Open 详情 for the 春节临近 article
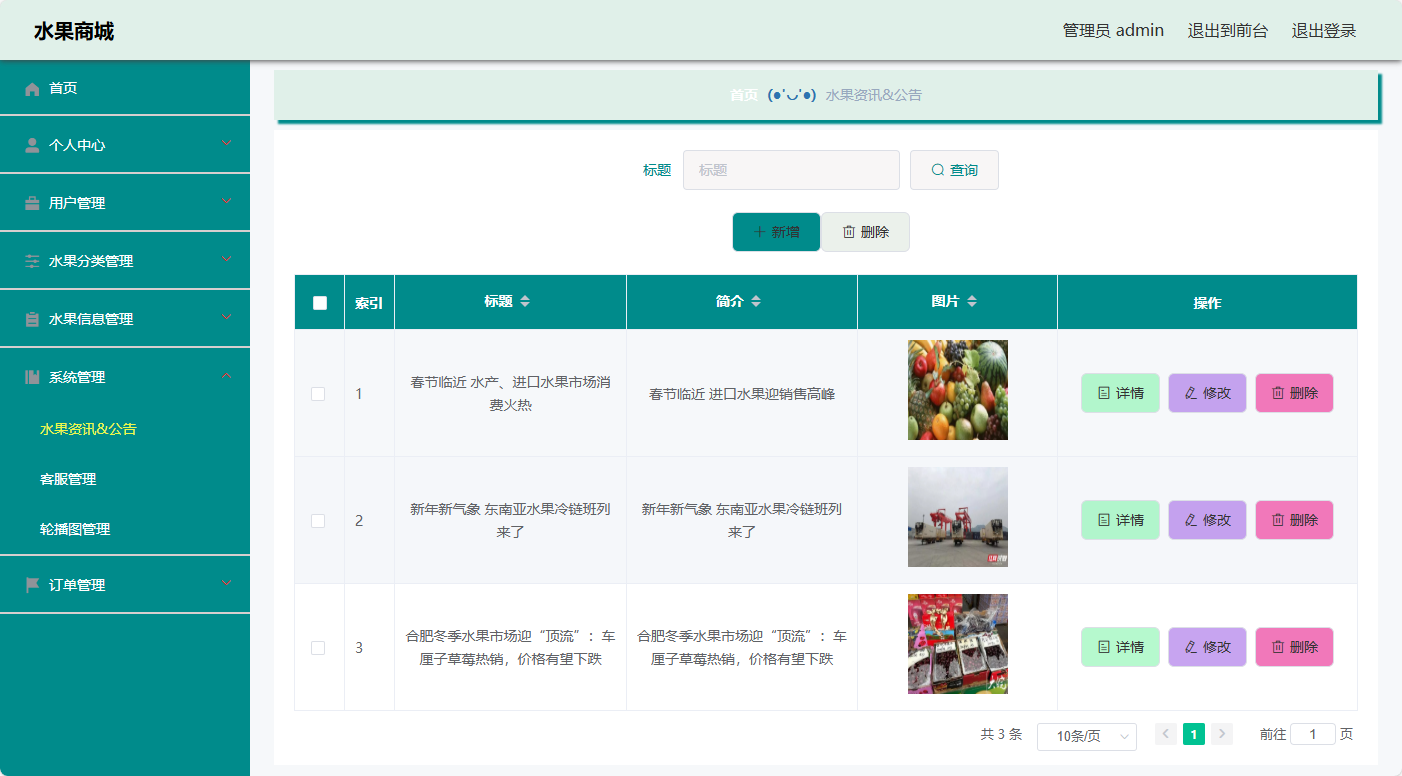This screenshot has height=776, width=1402. tap(1120, 393)
